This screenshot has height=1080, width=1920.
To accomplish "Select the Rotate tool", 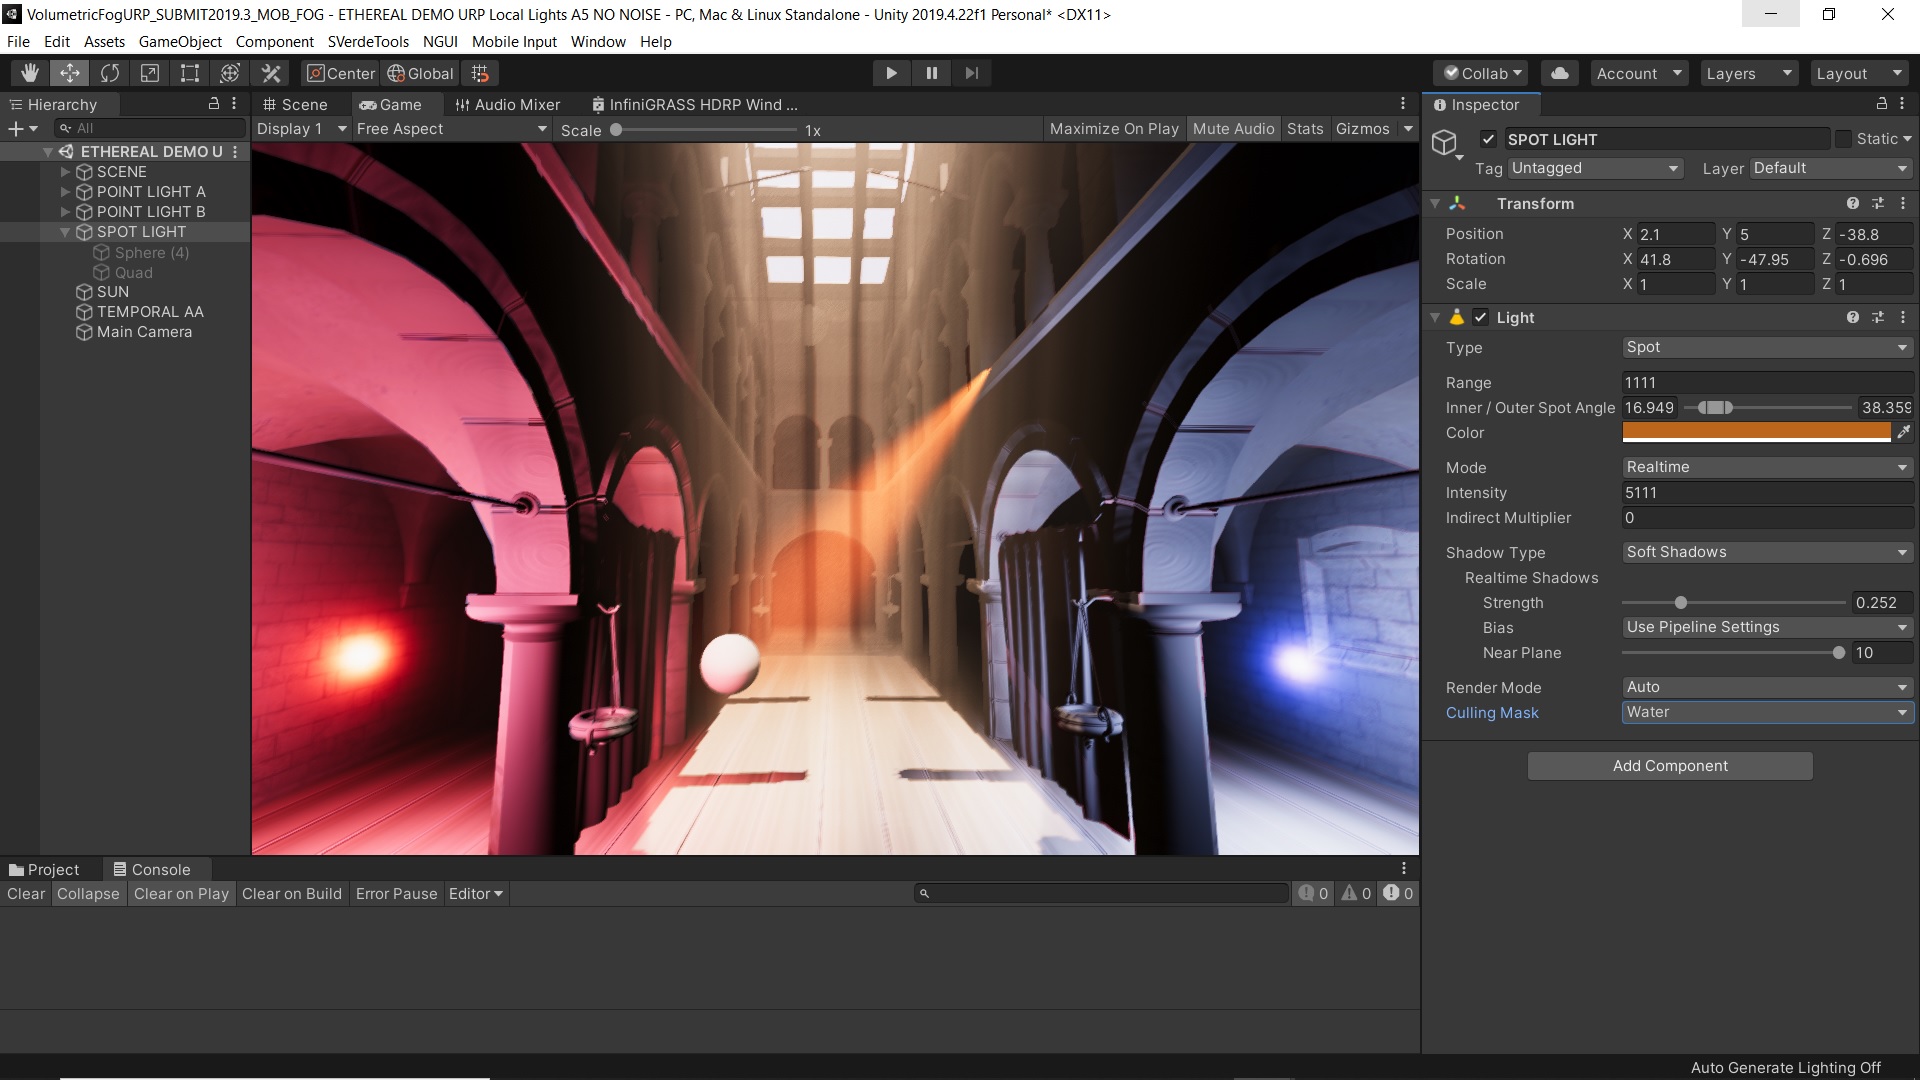I will click(109, 72).
